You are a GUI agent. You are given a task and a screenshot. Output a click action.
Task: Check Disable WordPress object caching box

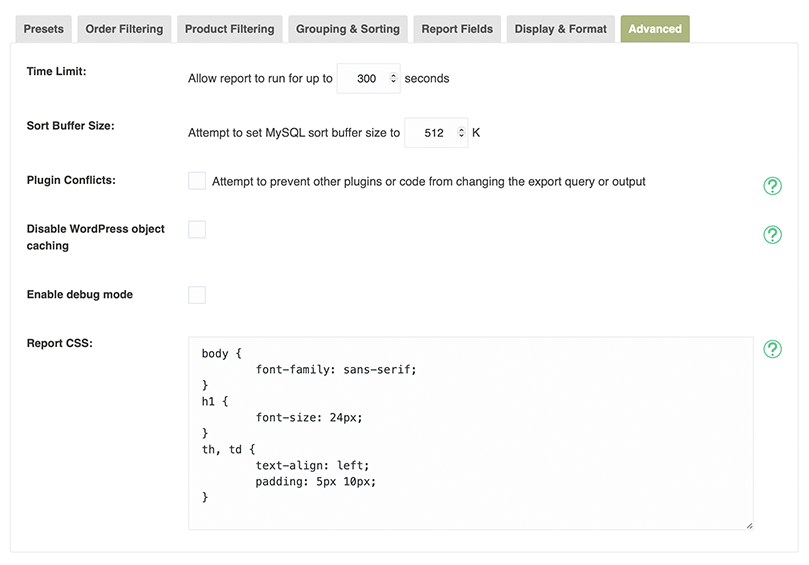coord(197,230)
